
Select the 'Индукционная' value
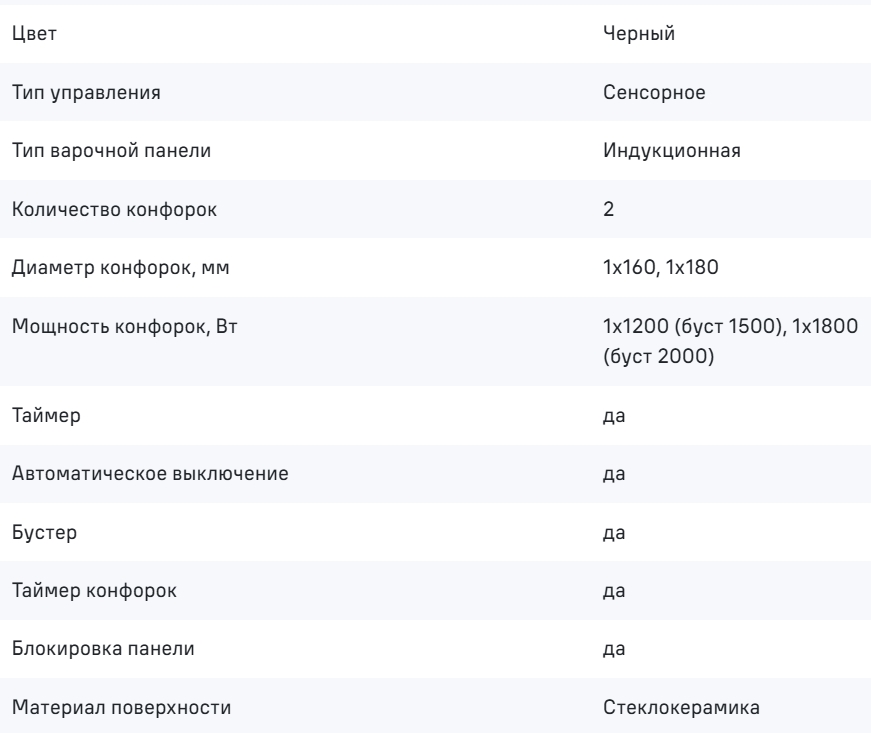[672, 151]
